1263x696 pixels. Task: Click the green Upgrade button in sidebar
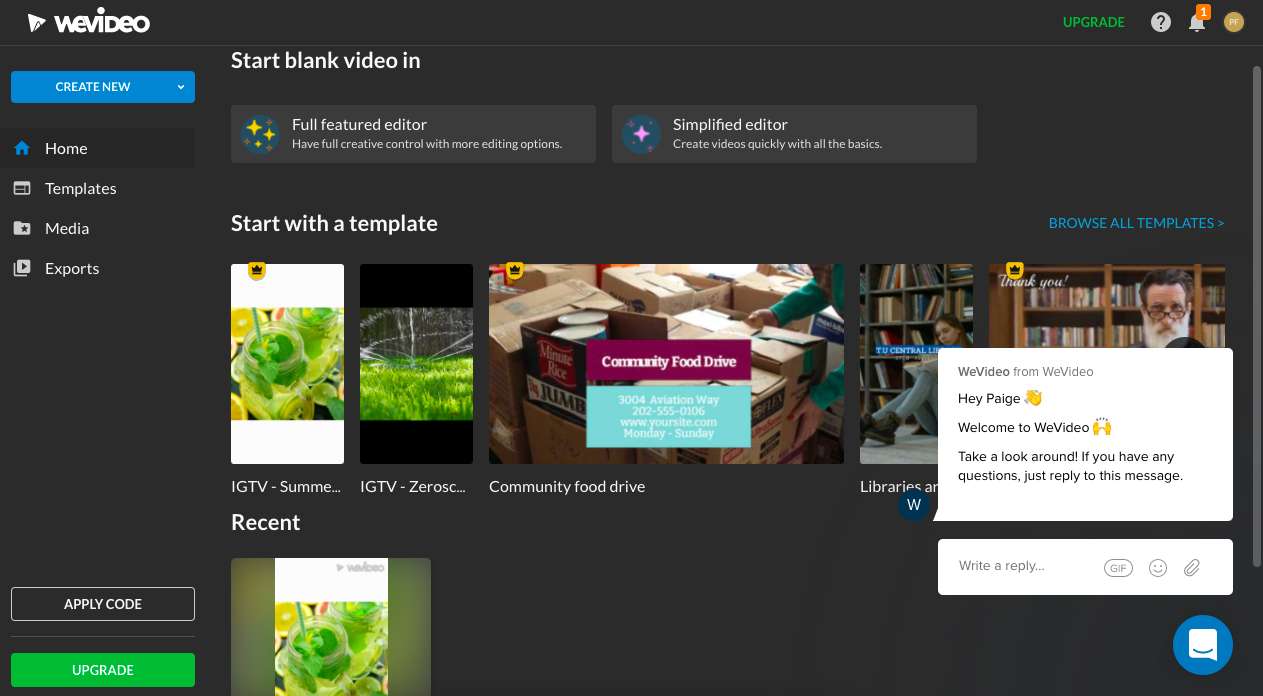click(103, 670)
